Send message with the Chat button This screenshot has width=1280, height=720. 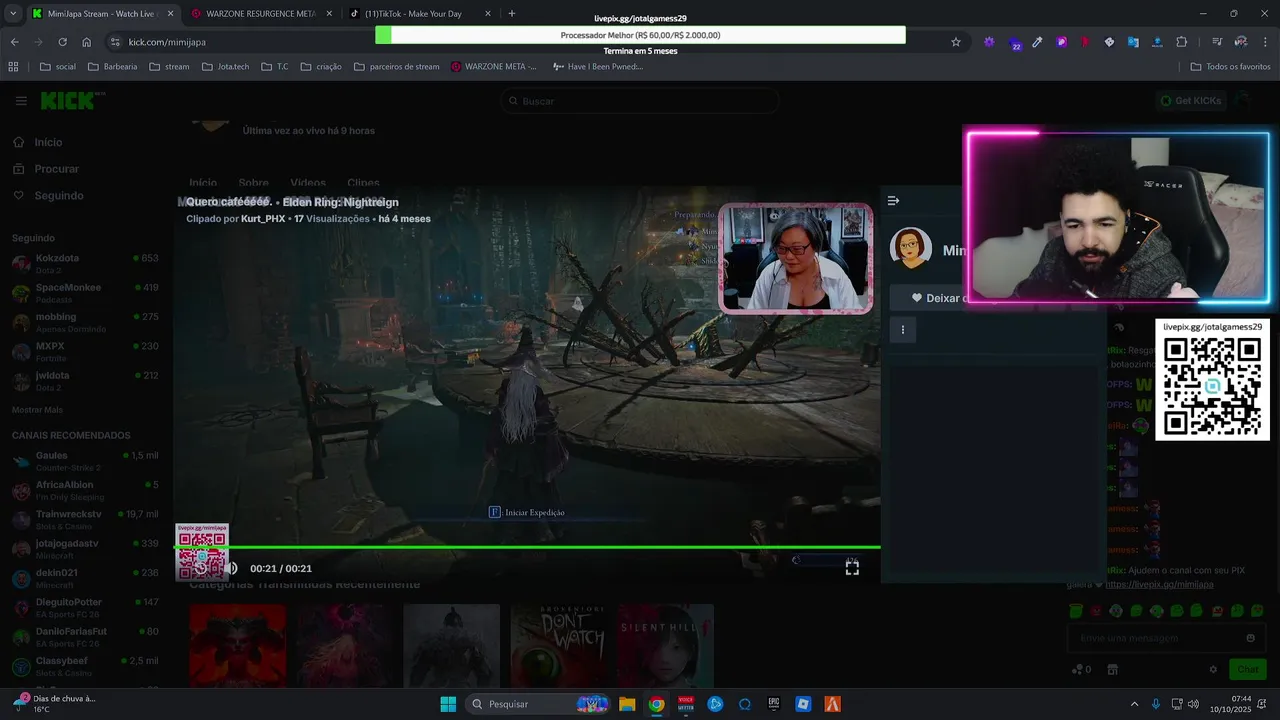[x=1248, y=670]
